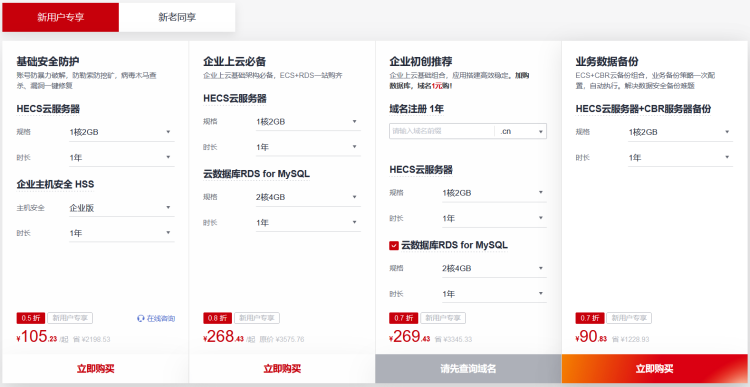Click the 0.8 折 discount badge
The width and height of the screenshot is (750, 387).
[218, 318]
